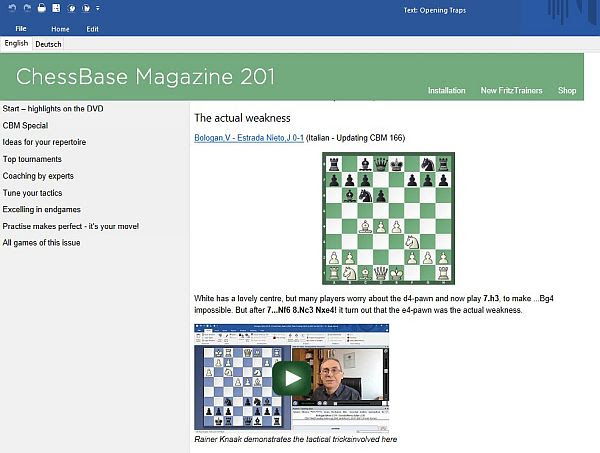The width and height of the screenshot is (600, 453).
Task: Click the fifth quick access toolbar icon
Action: click(x=73, y=8)
